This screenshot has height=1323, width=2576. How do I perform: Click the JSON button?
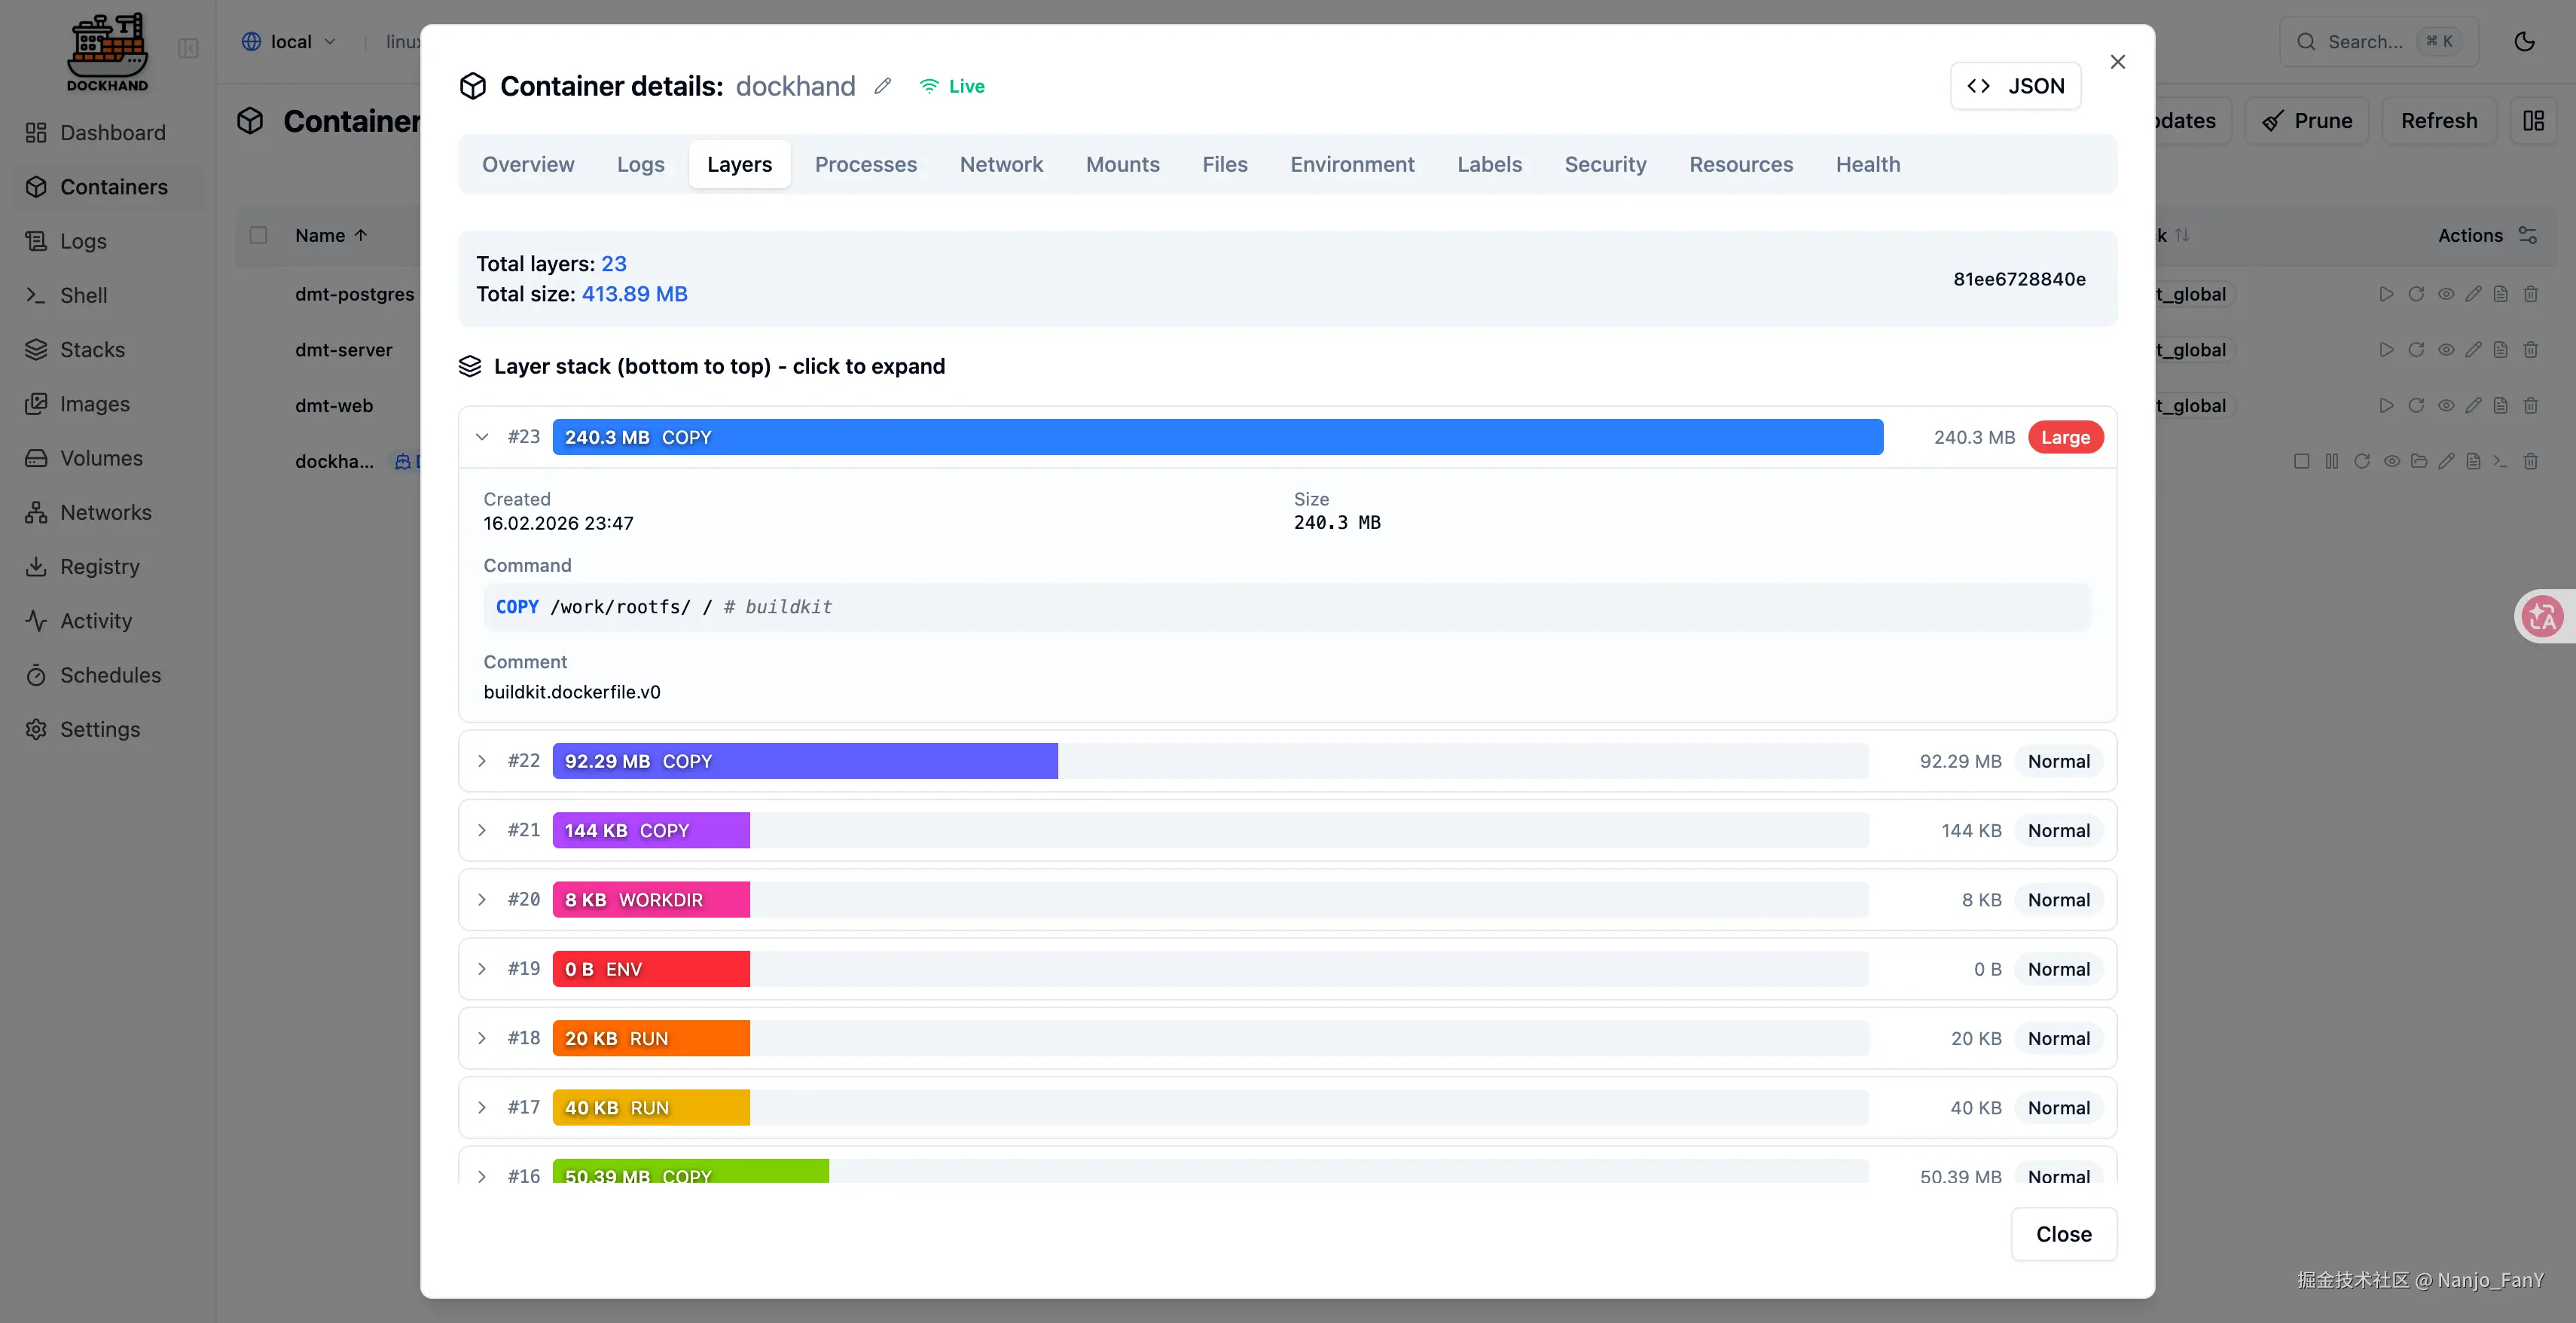(2015, 86)
